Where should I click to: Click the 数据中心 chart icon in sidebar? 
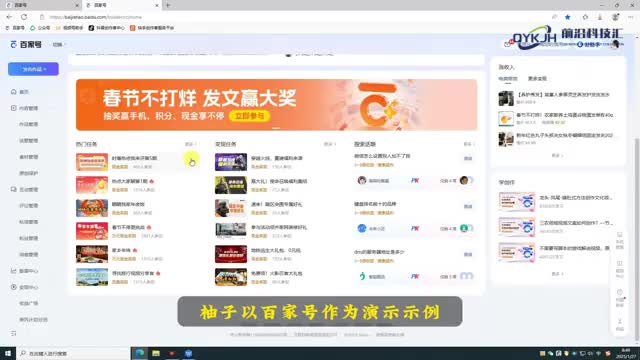[x=13, y=271]
